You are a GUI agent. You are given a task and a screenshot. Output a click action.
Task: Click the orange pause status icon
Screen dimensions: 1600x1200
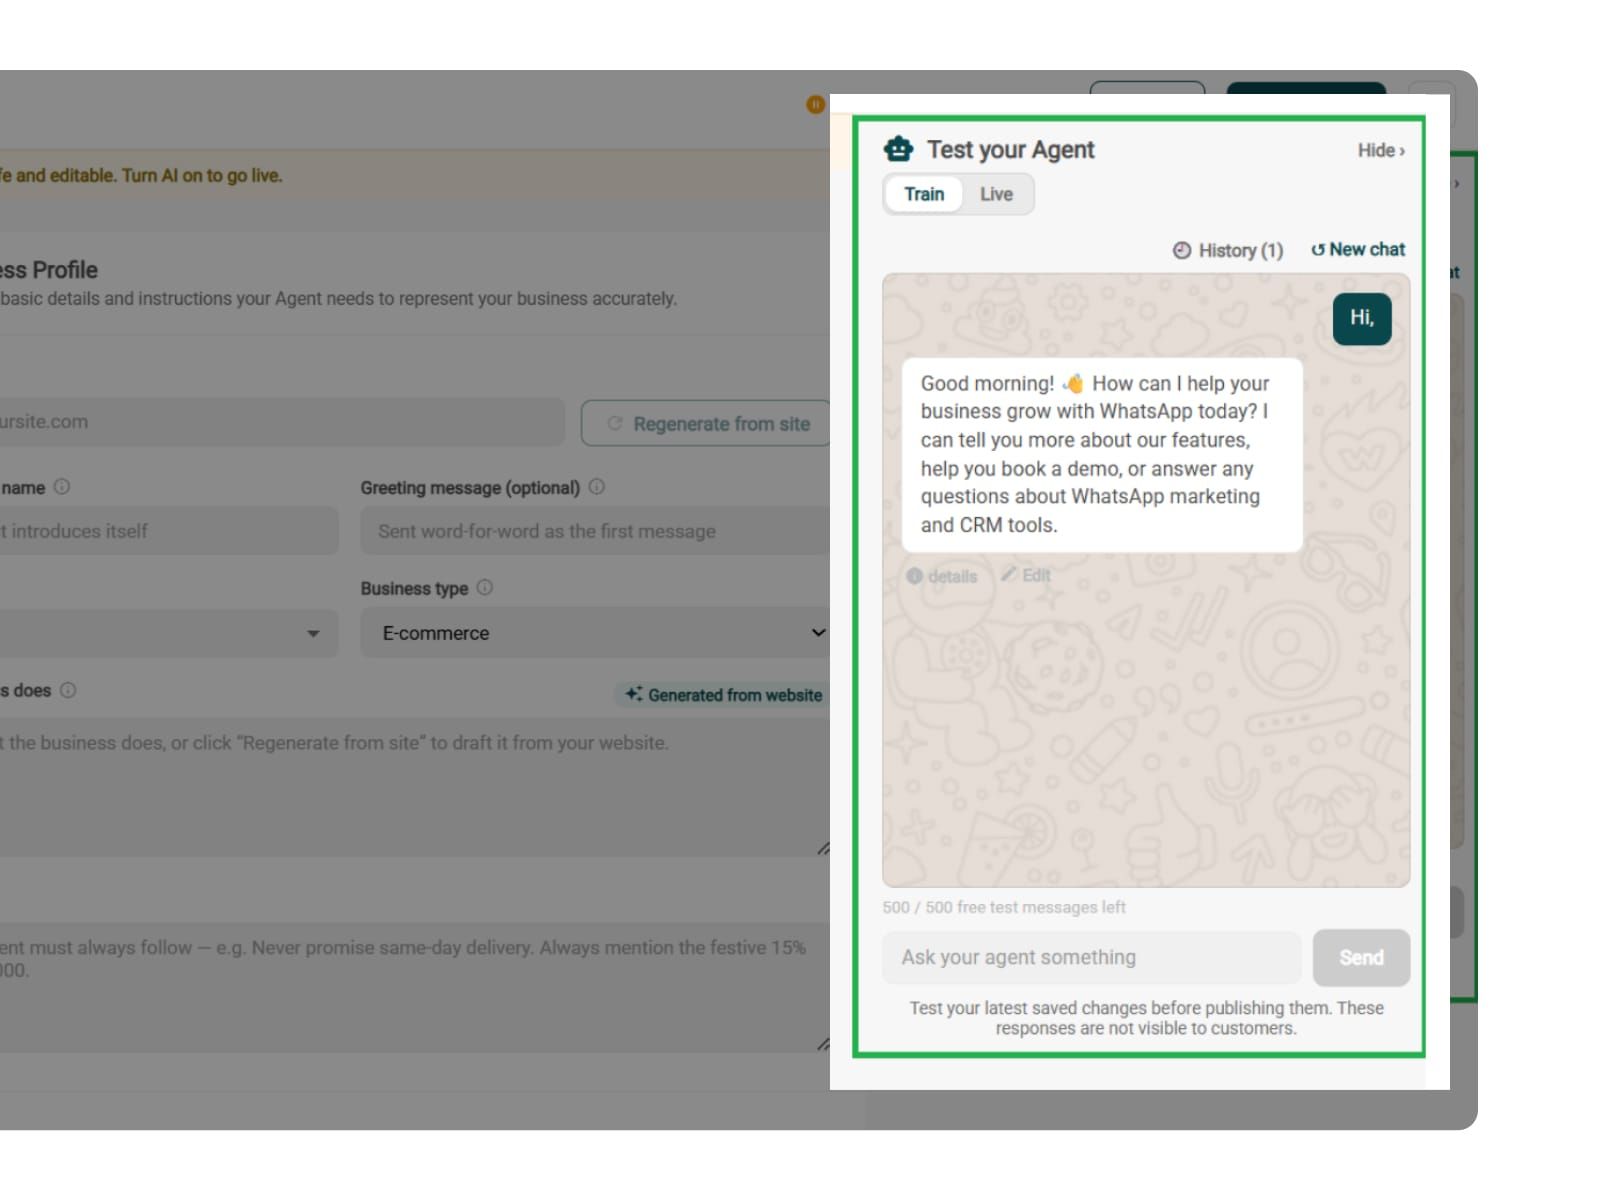[816, 104]
